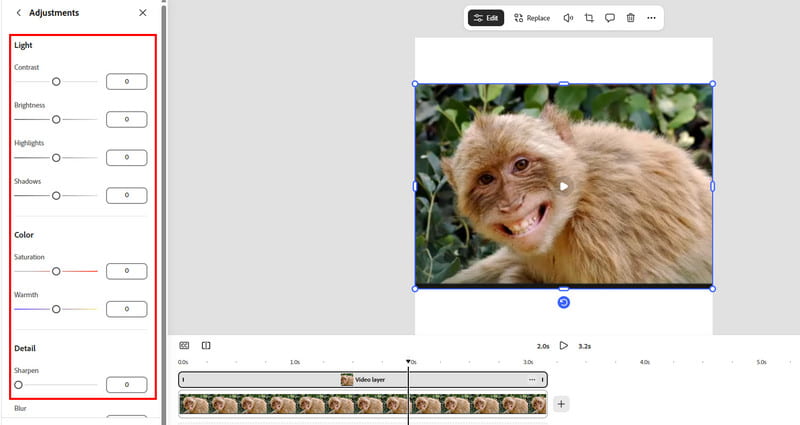This screenshot has height=425, width=800.
Task: Click the Sharpen value field
Action: (127, 385)
